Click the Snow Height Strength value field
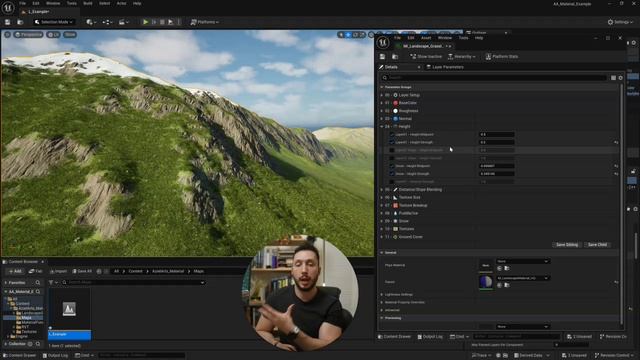 click(x=496, y=174)
